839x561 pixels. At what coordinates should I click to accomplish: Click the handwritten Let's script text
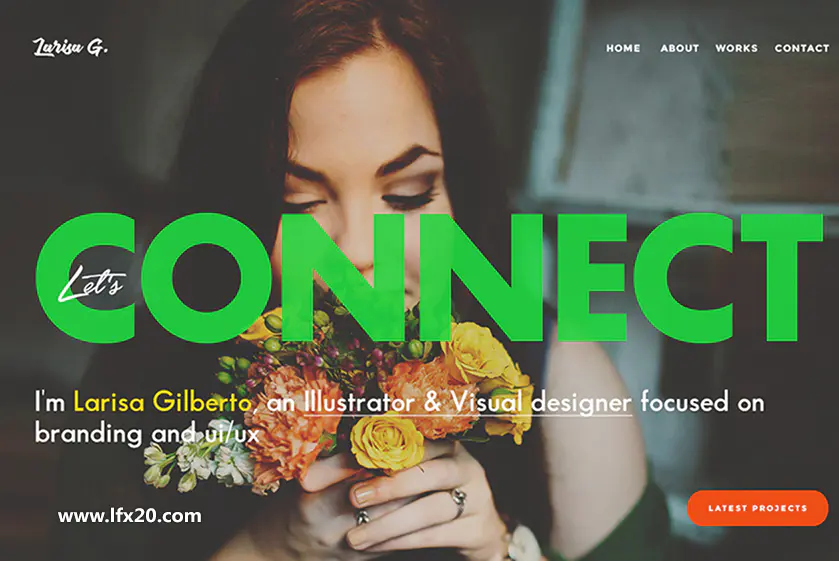(x=92, y=283)
